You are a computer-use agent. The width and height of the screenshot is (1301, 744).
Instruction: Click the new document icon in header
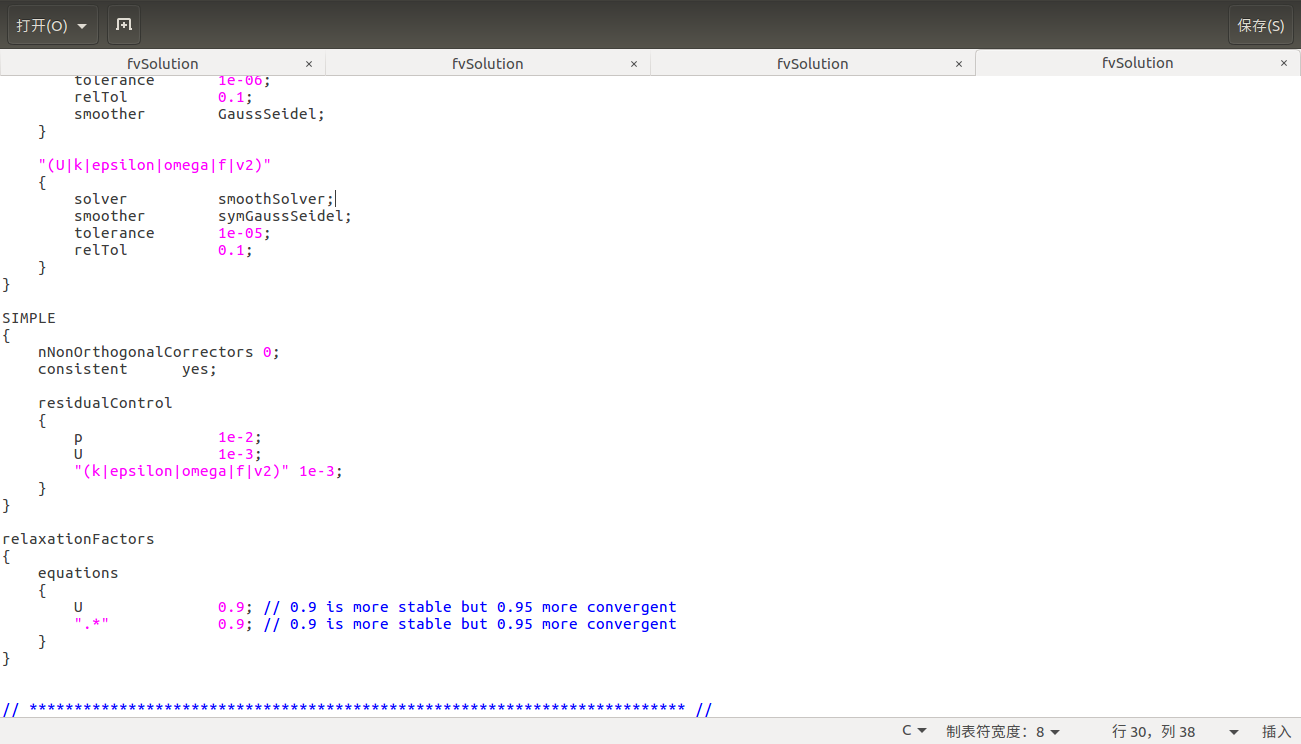123,25
